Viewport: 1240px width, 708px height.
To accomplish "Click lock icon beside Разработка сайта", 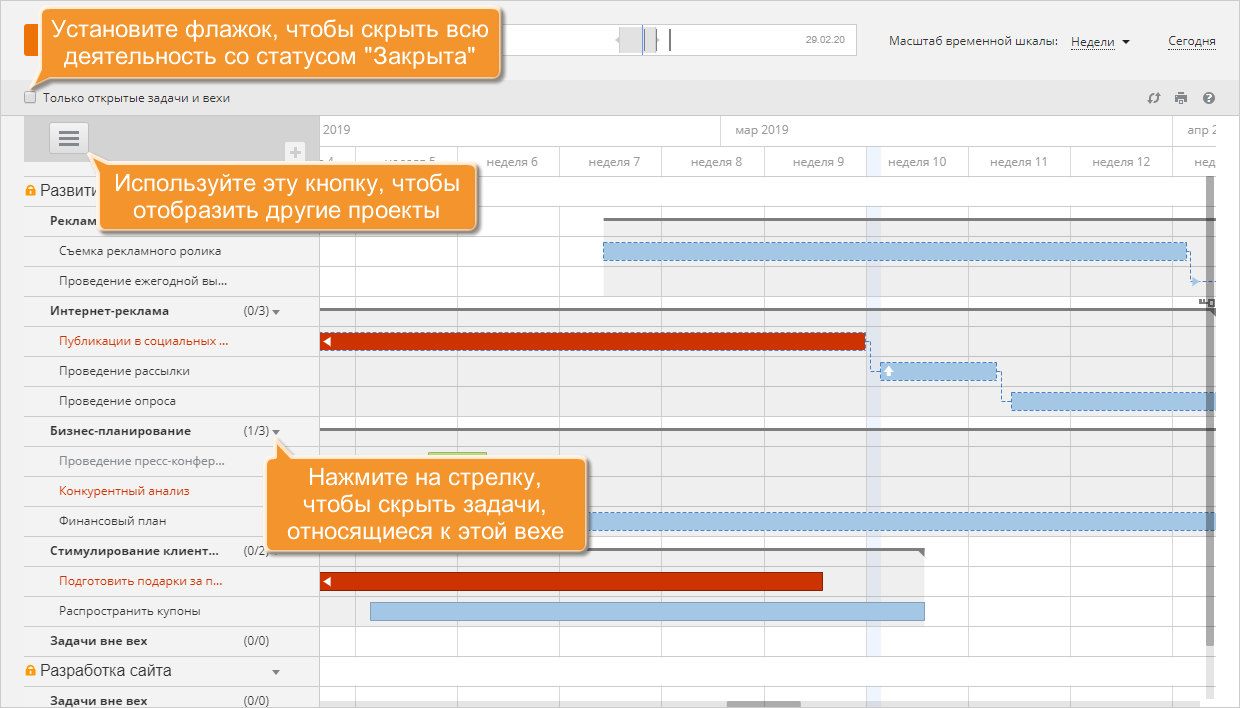I will [30, 671].
